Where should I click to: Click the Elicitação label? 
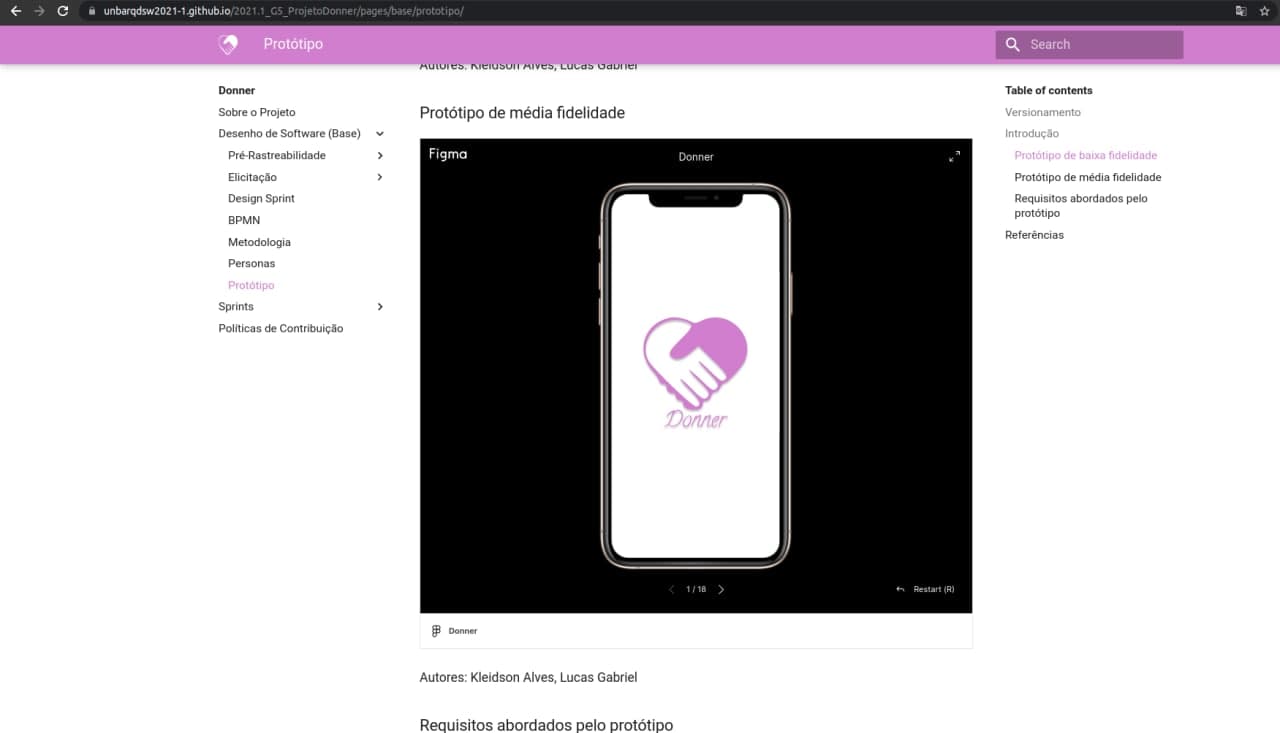(252, 177)
